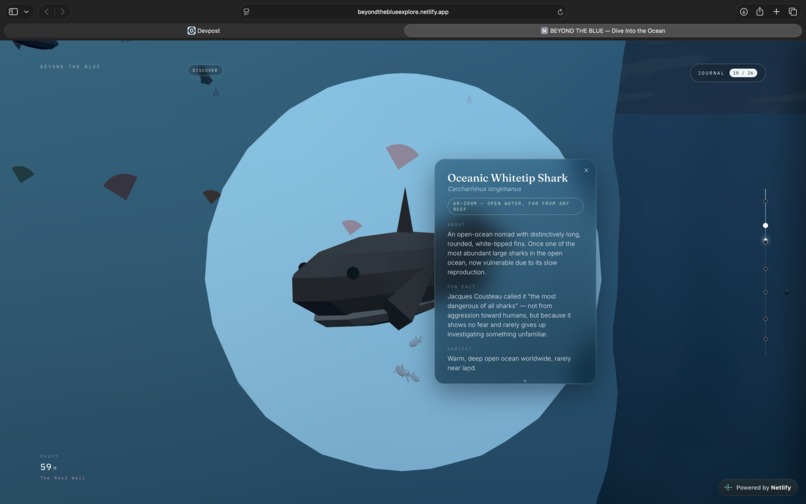The width and height of the screenshot is (806, 504).
Task: Select the BEYOND THE BLUE tab
Action: tap(602, 30)
